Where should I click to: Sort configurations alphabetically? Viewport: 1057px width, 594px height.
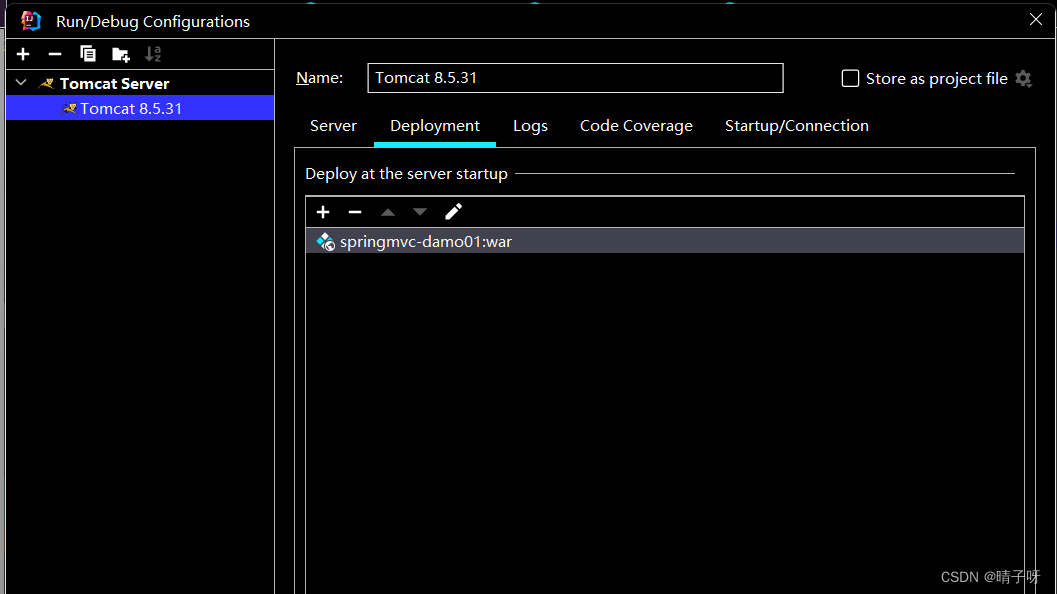[153, 54]
